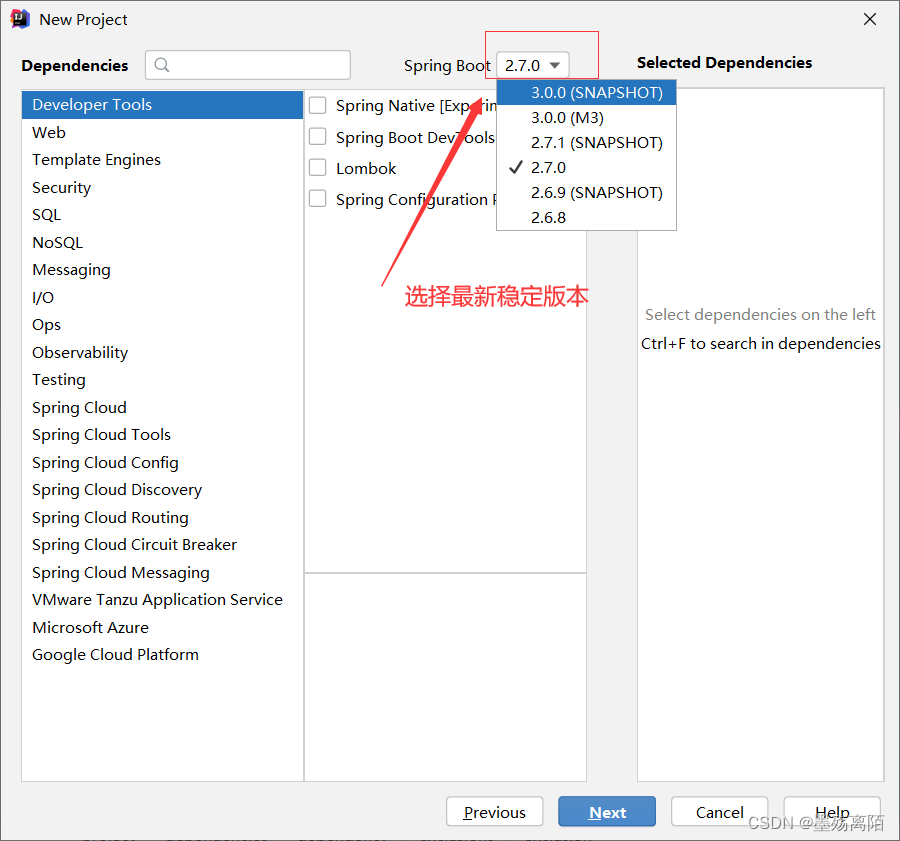Go back with the Previous button

pos(494,812)
